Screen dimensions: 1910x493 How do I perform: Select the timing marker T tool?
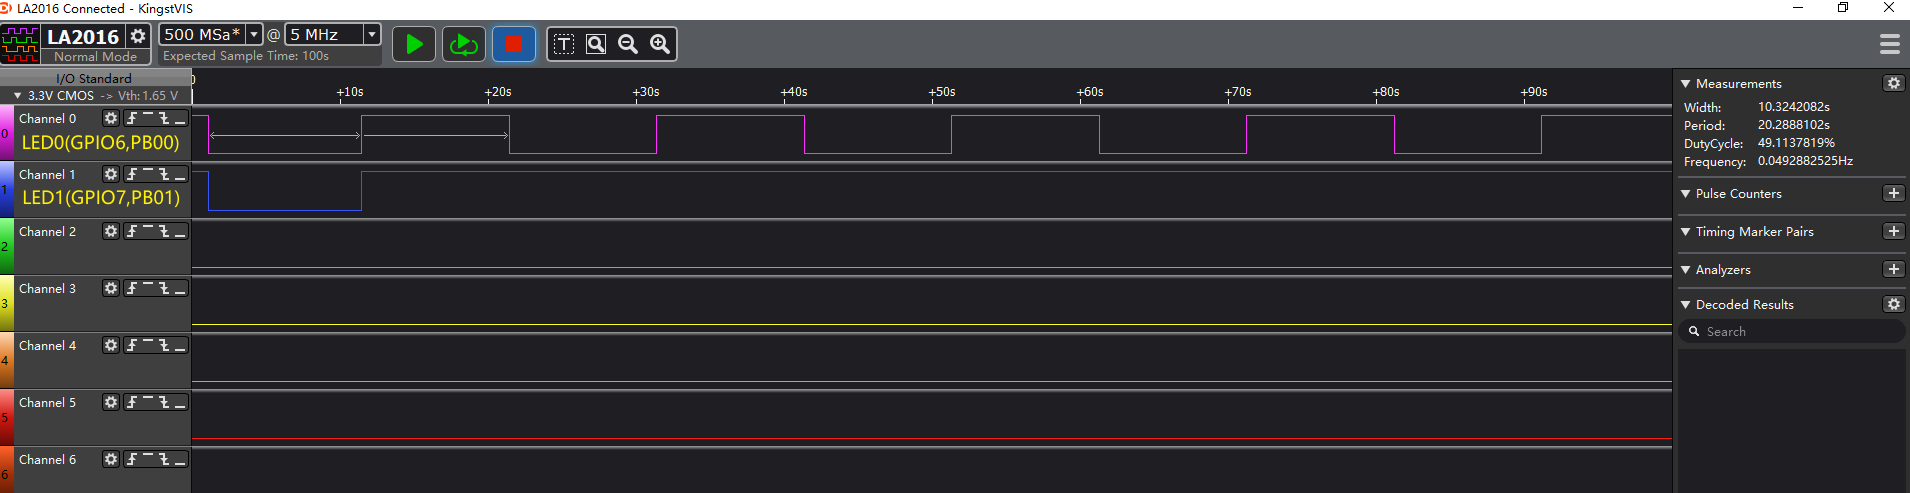[564, 44]
